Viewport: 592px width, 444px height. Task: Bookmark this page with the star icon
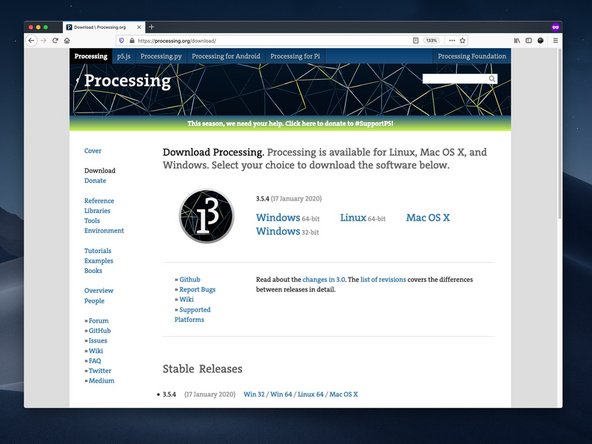462,40
